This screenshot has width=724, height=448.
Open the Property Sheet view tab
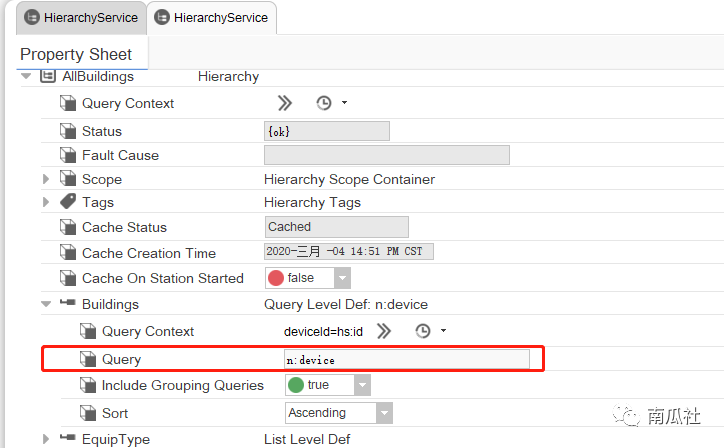tap(76, 54)
